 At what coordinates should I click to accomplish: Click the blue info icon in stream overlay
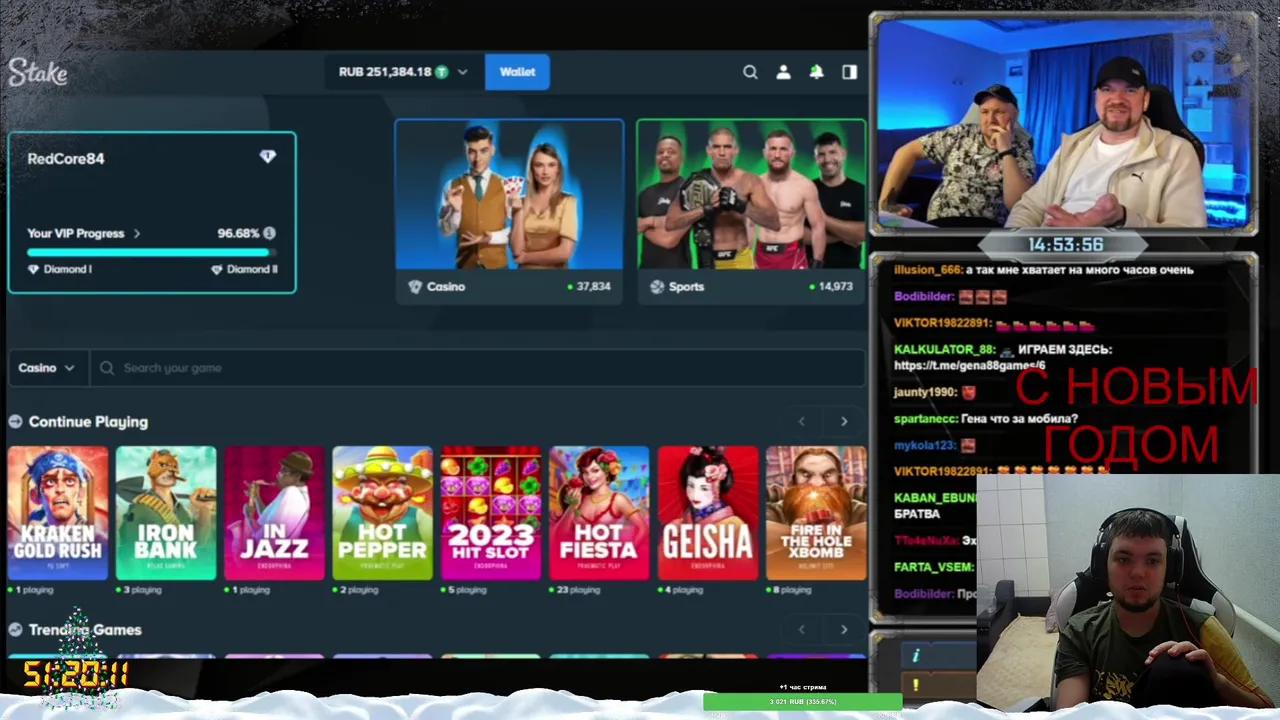click(915, 656)
